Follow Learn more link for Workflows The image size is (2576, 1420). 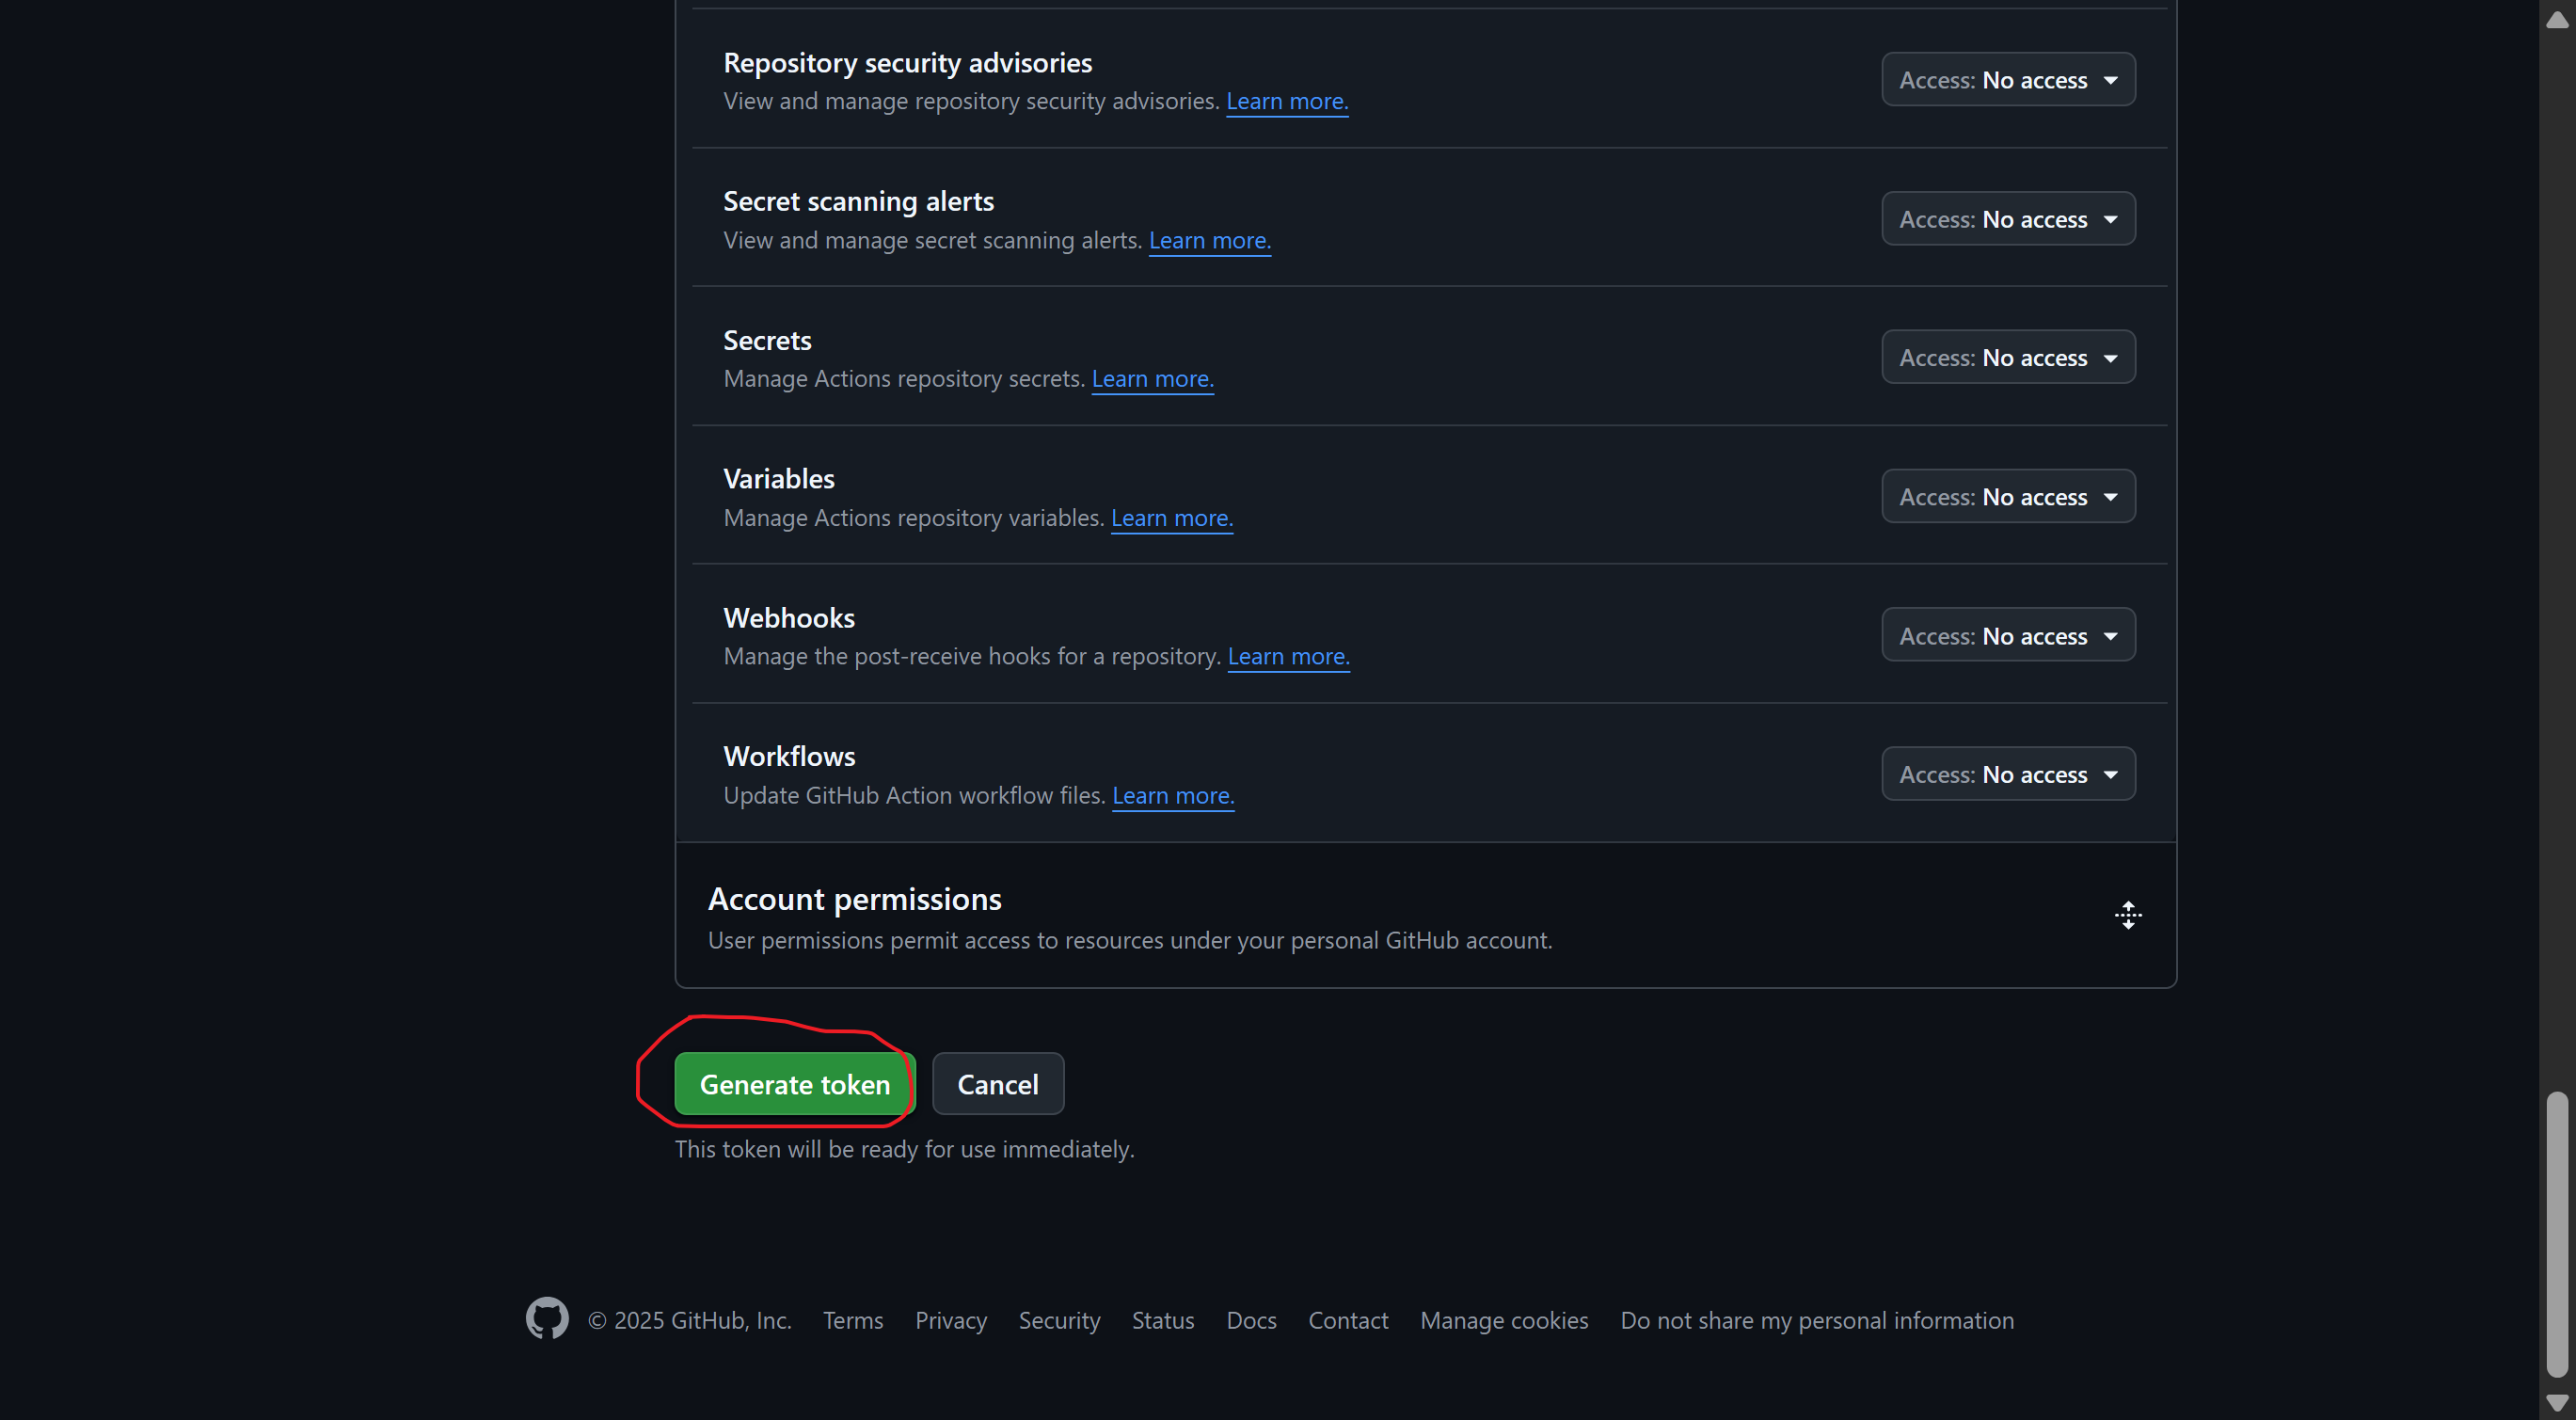click(x=1172, y=796)
